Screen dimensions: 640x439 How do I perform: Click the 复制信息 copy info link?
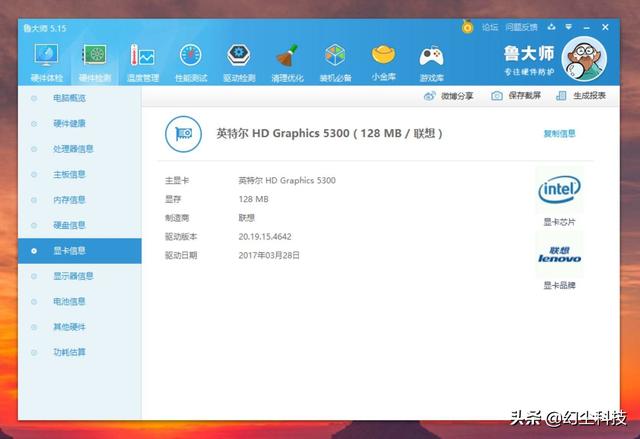coord(560,134)
